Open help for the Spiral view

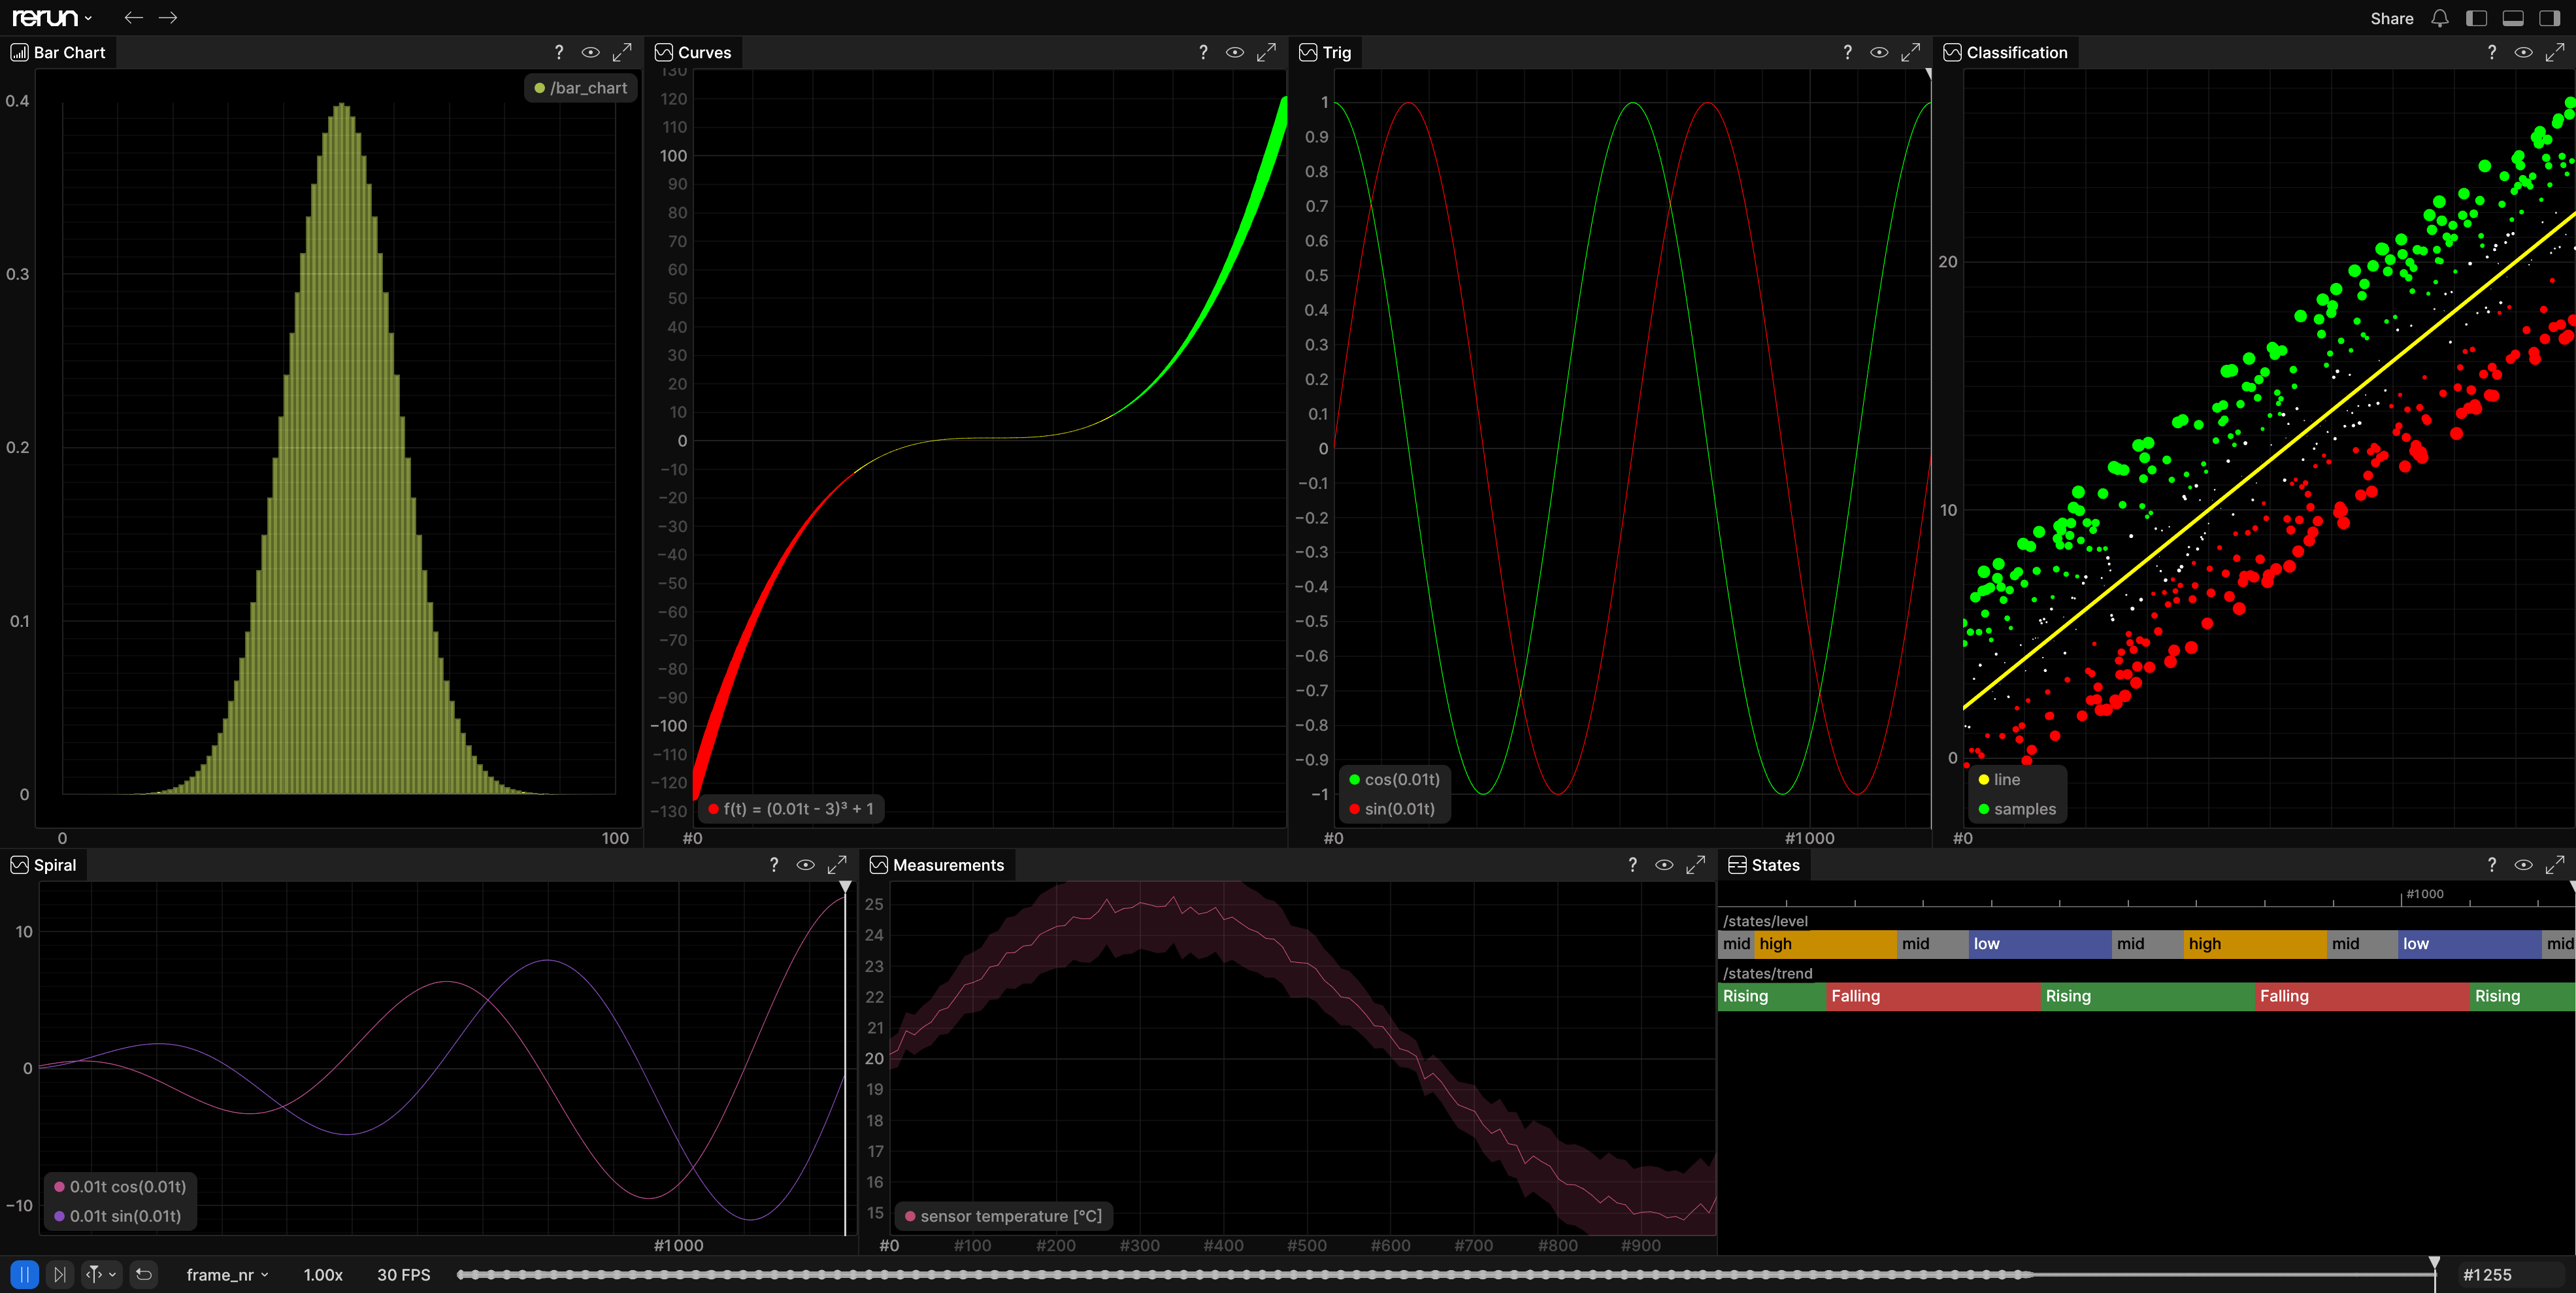(x=774, y=865)
